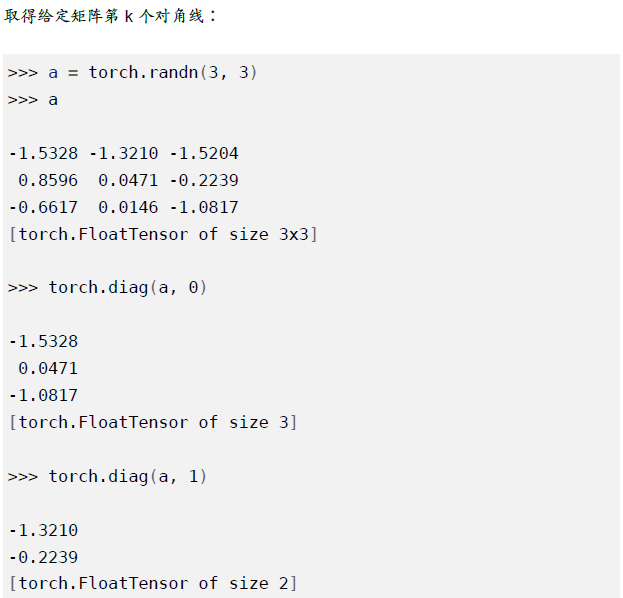Click the matrix value -1.3210 in the first row
This screenshot has height=598, width=623.
pos(124,153)
